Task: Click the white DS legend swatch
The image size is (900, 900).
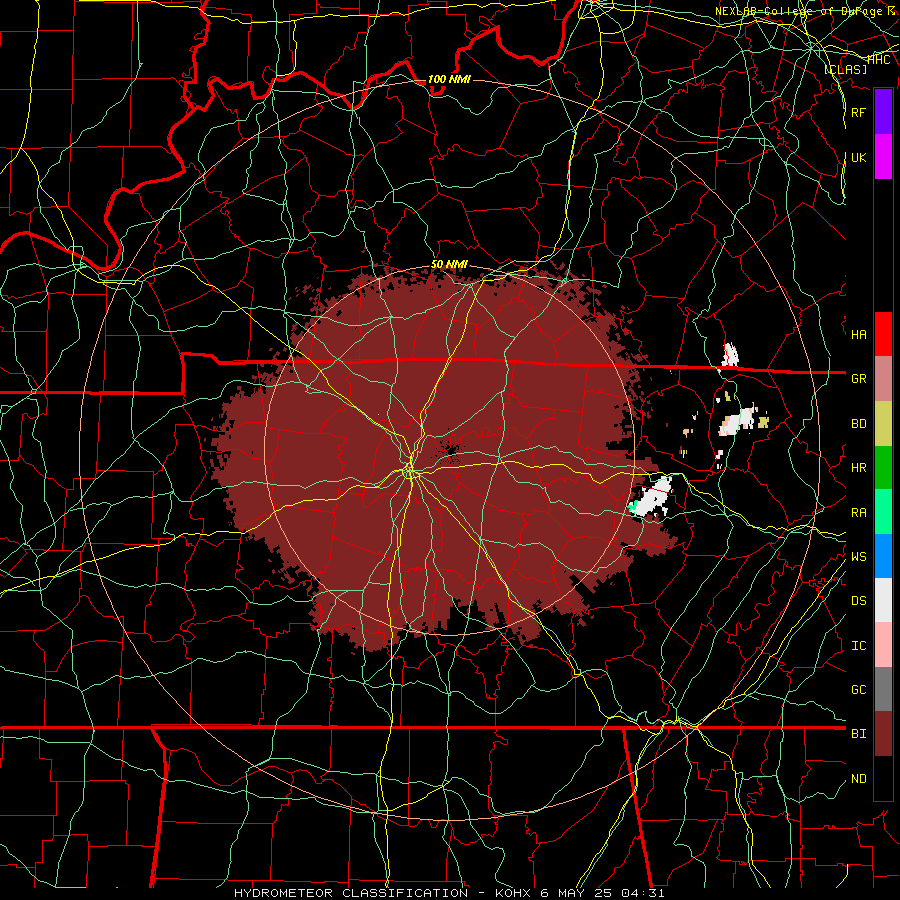Action: tap(883, 600)
